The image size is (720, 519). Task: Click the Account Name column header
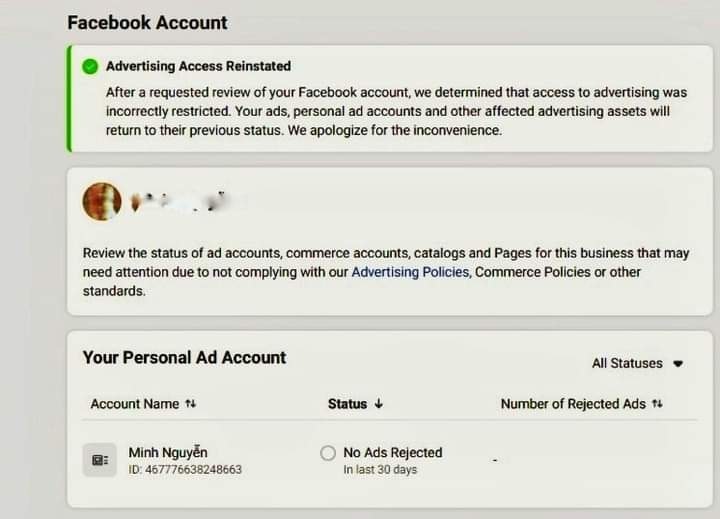click(135, 404)
